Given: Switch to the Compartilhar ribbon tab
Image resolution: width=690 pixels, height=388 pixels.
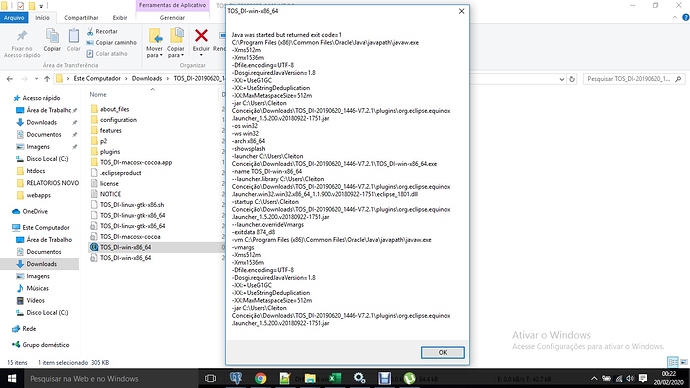Looking at the screenshot, I should tap(81, 18).
